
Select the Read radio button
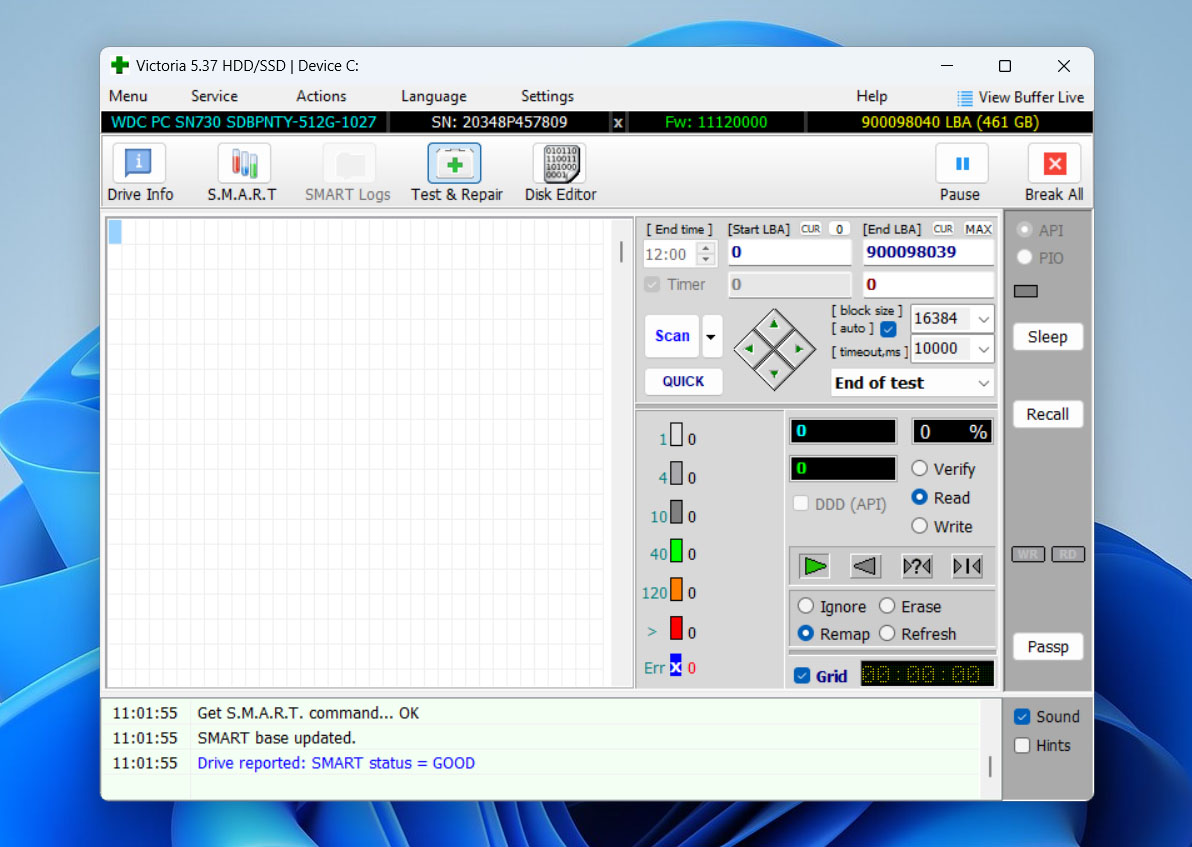[919, 497]
